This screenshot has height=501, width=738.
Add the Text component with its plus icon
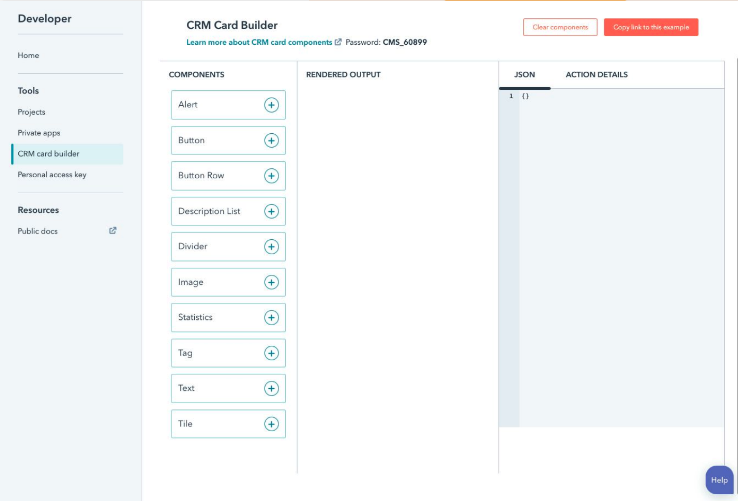271,388
